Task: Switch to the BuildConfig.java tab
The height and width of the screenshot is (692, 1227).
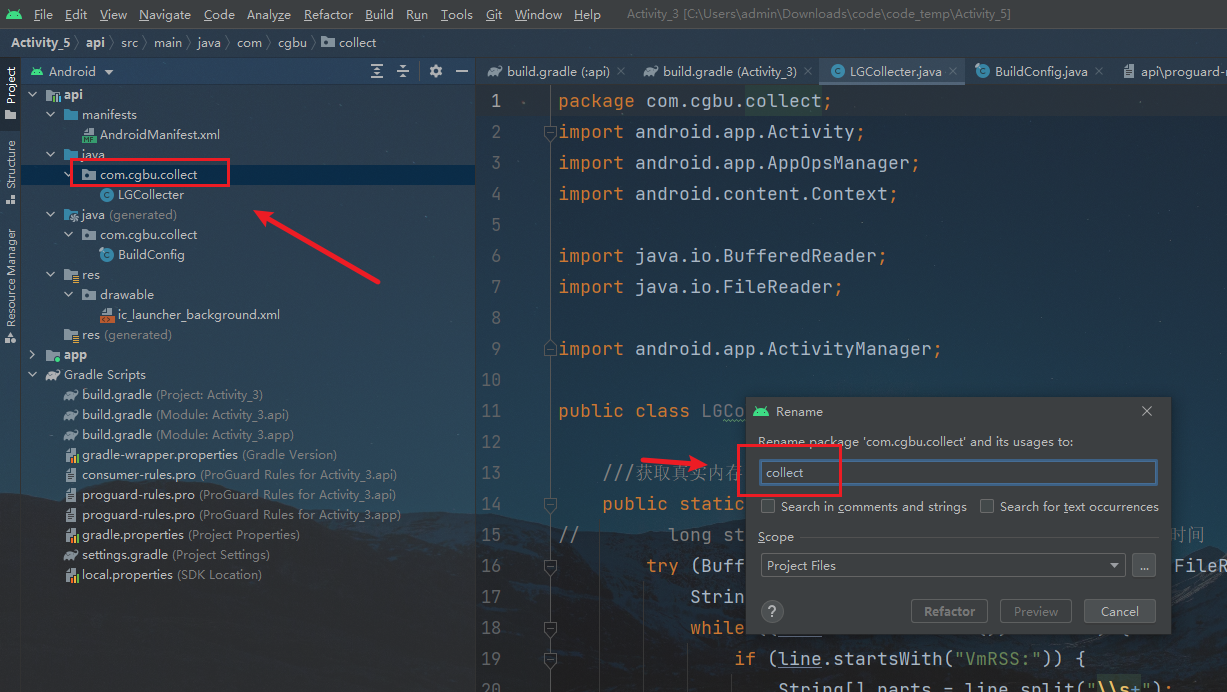Action: point(1040,72)
